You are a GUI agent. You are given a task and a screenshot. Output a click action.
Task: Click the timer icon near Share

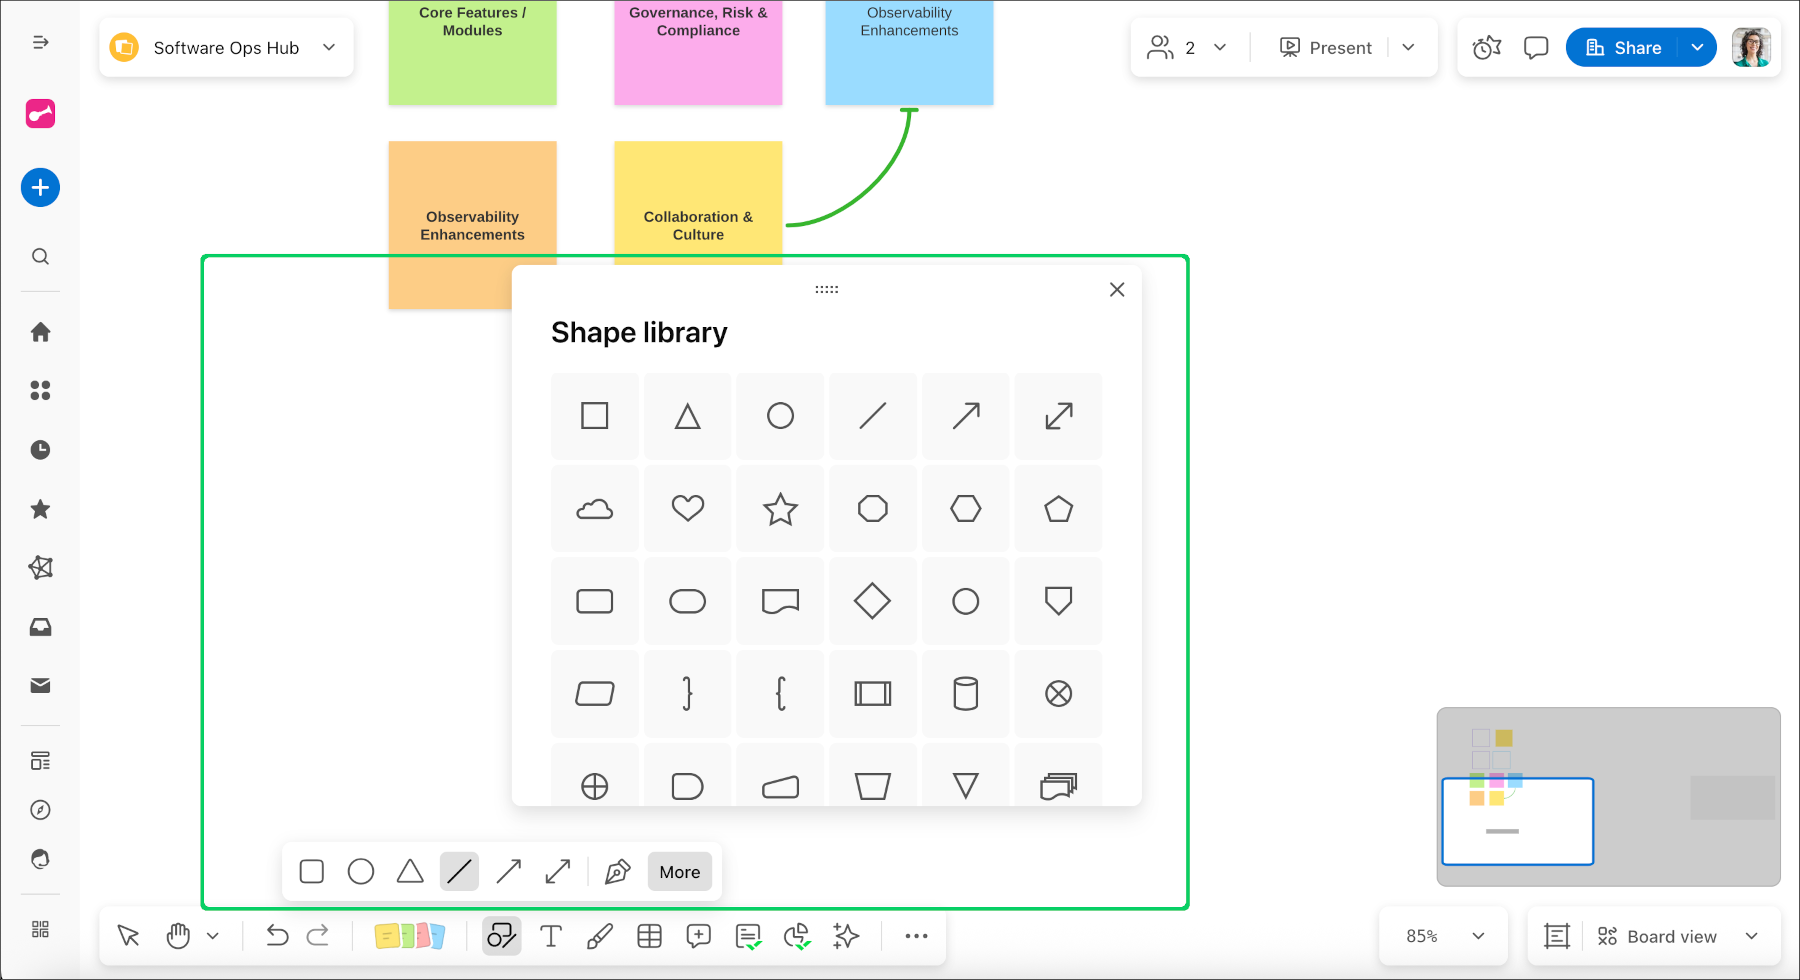pos(1487,47)
